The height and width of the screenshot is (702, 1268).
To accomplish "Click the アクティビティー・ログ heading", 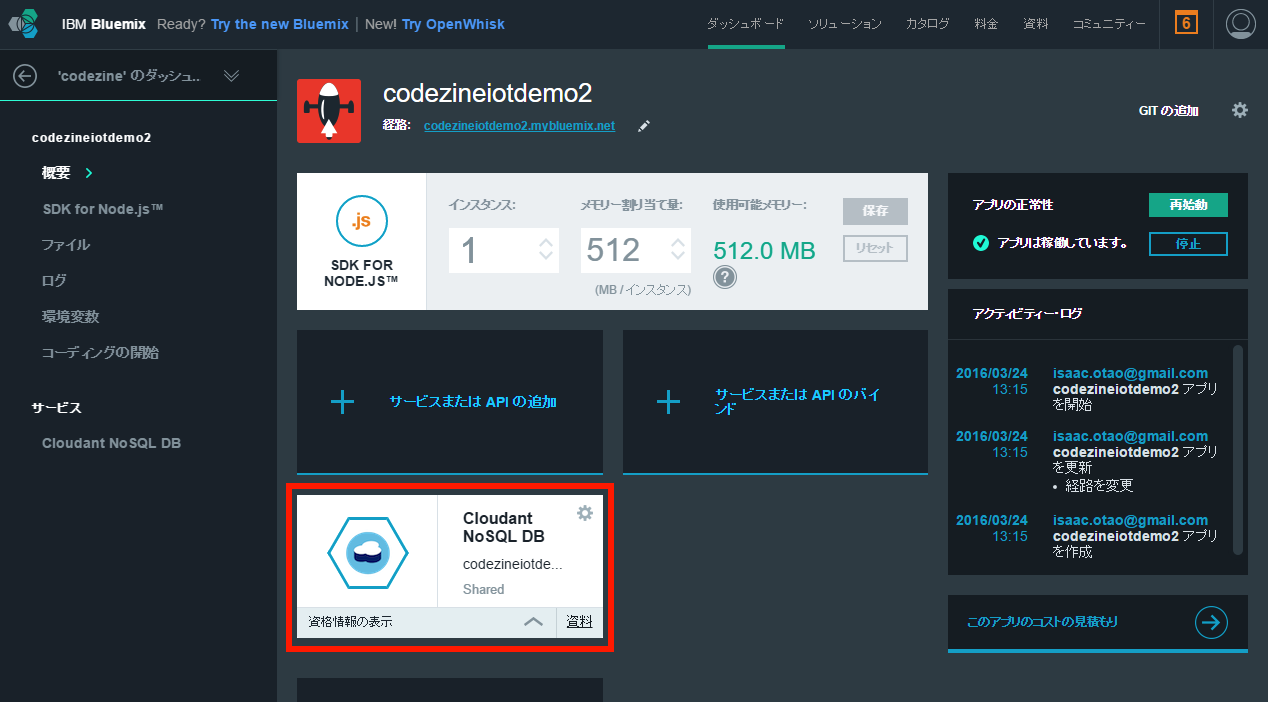I will [1027, 313].
